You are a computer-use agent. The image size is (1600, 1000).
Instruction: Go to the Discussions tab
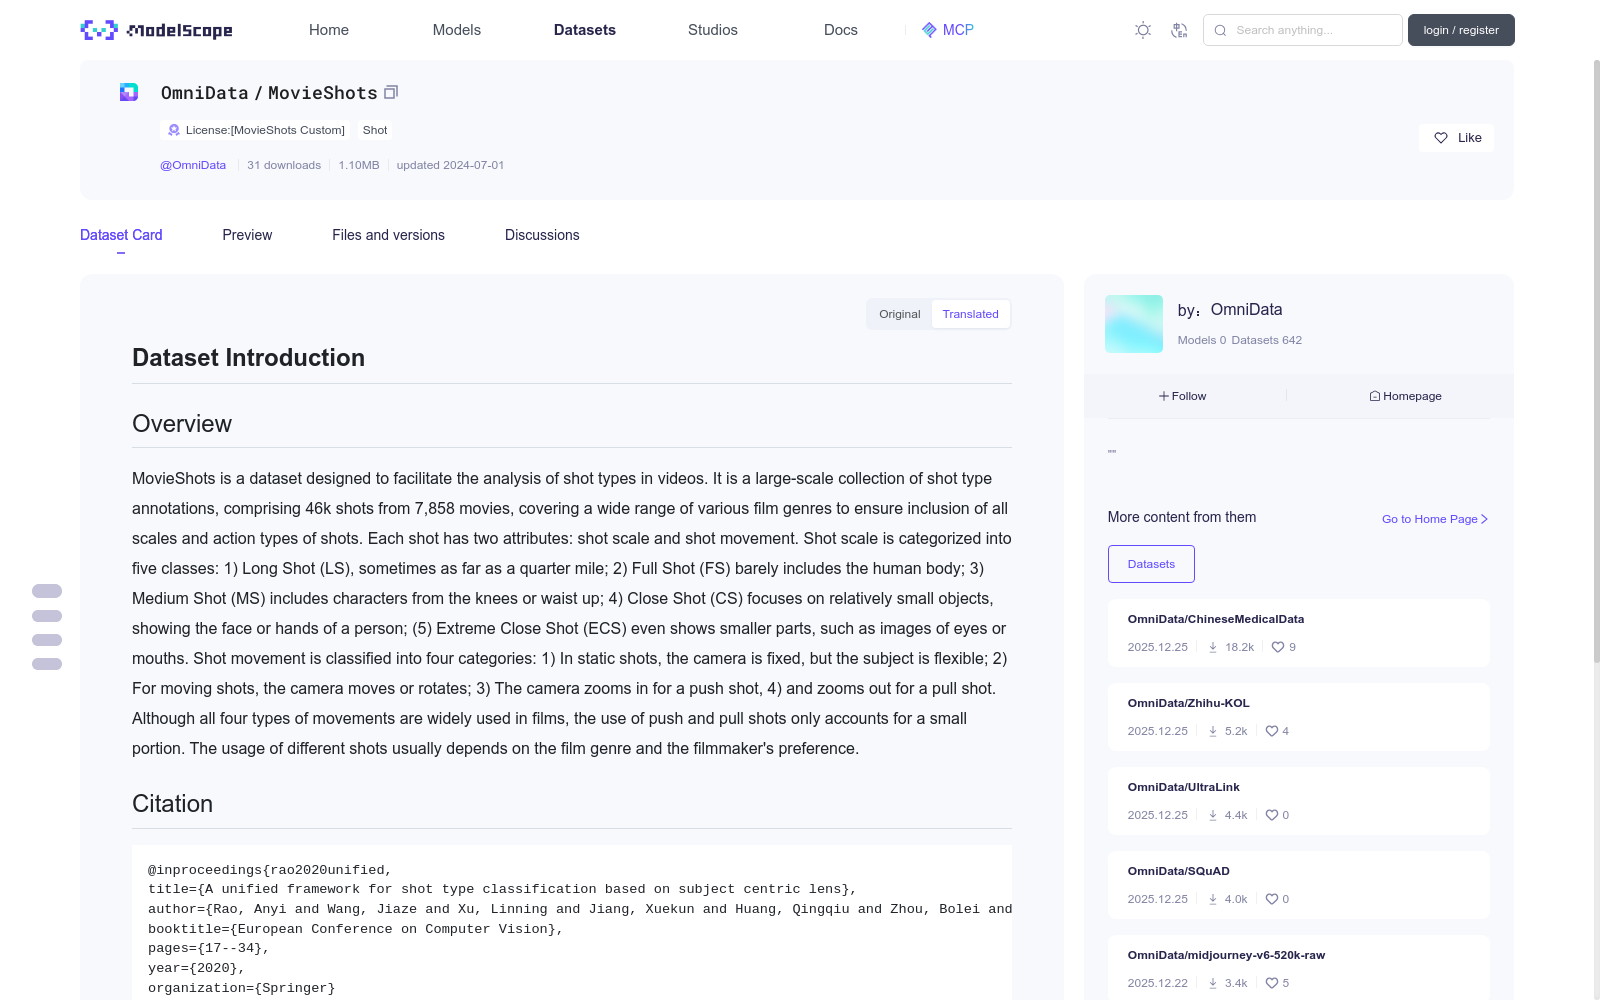[542, 235]
